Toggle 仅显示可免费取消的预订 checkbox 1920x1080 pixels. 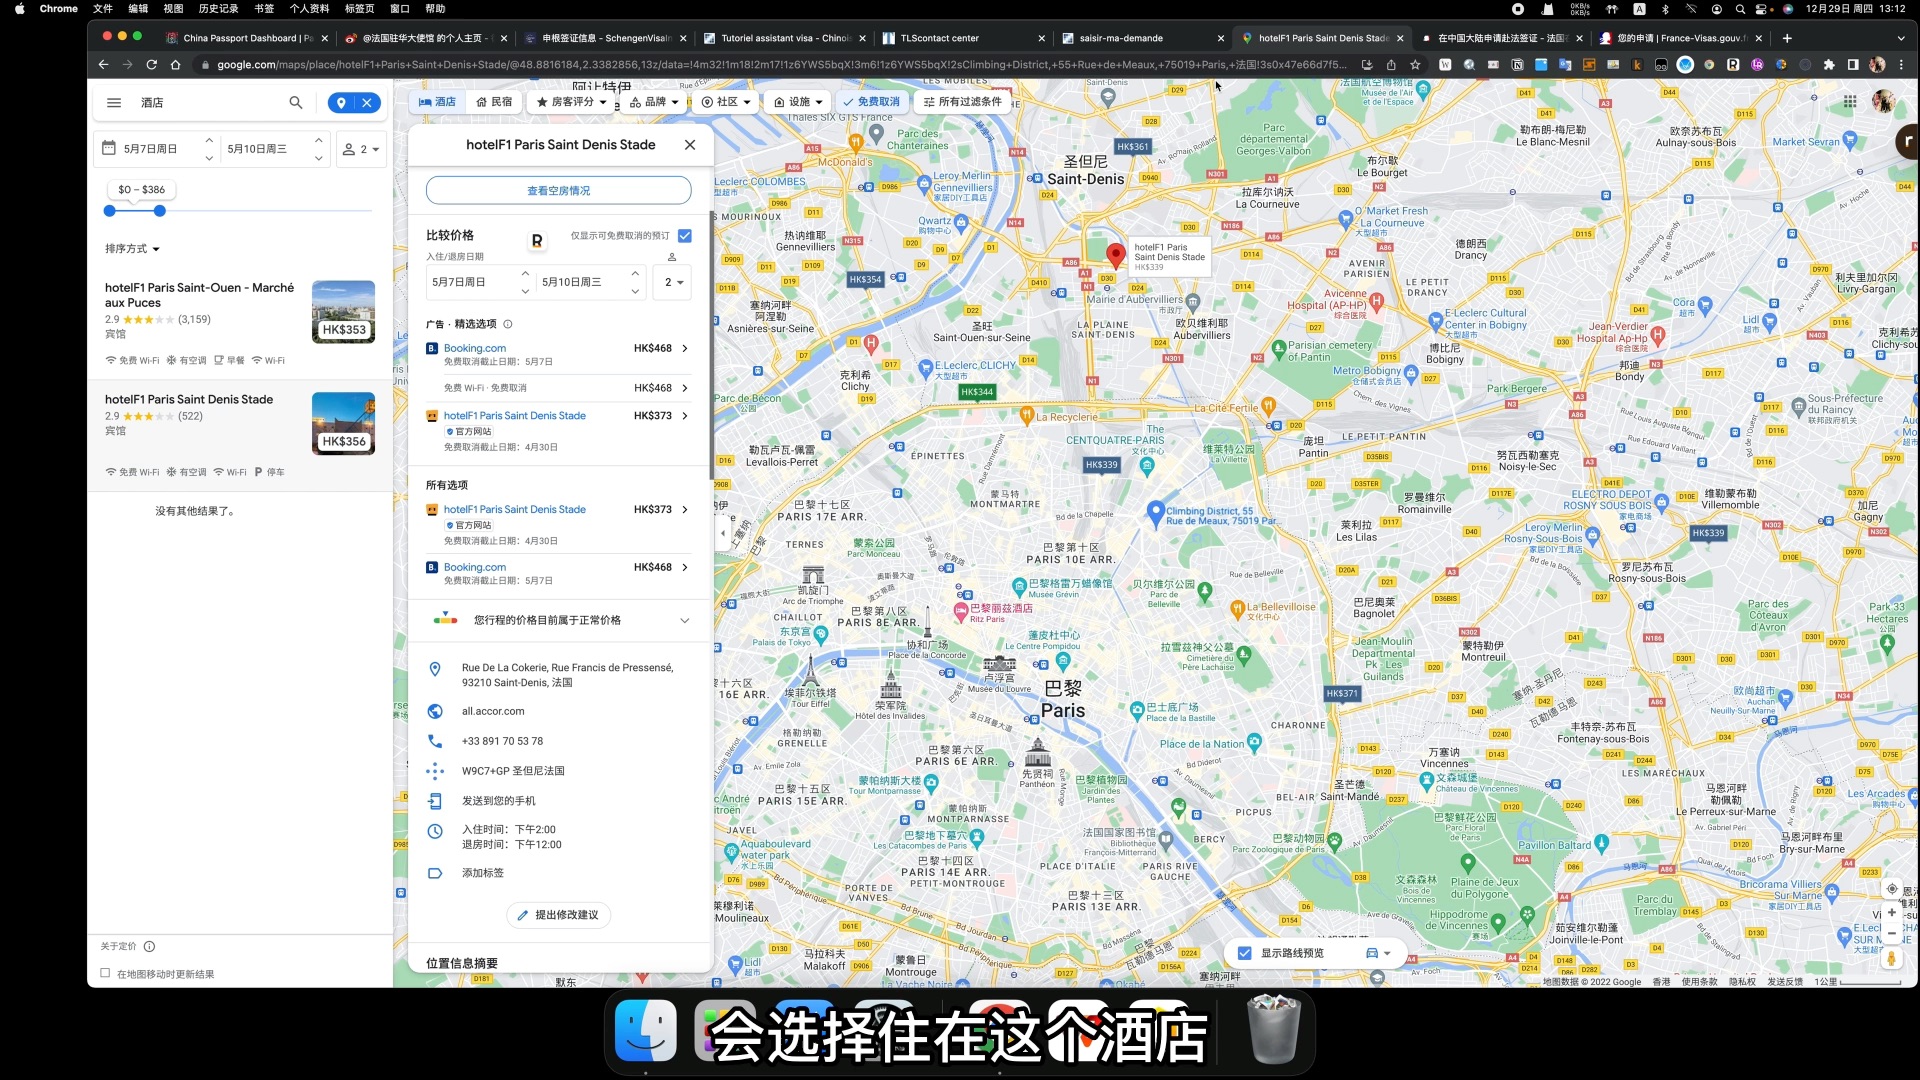685,236
